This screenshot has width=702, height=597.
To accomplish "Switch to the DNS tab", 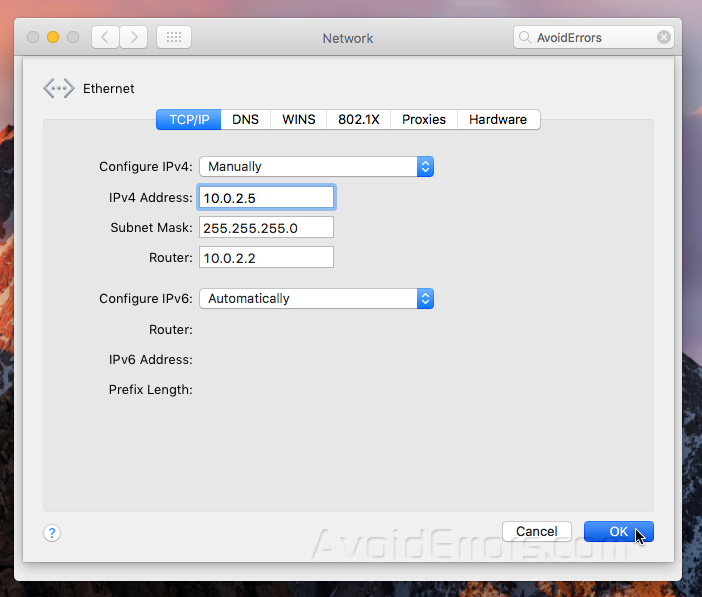I will [245, 119].
